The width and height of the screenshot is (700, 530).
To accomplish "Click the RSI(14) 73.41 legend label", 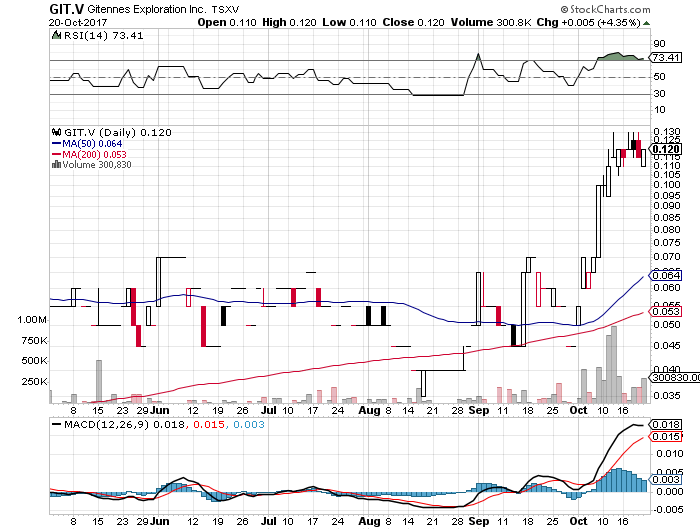I will pyautogui.click(x=104, y=35).
